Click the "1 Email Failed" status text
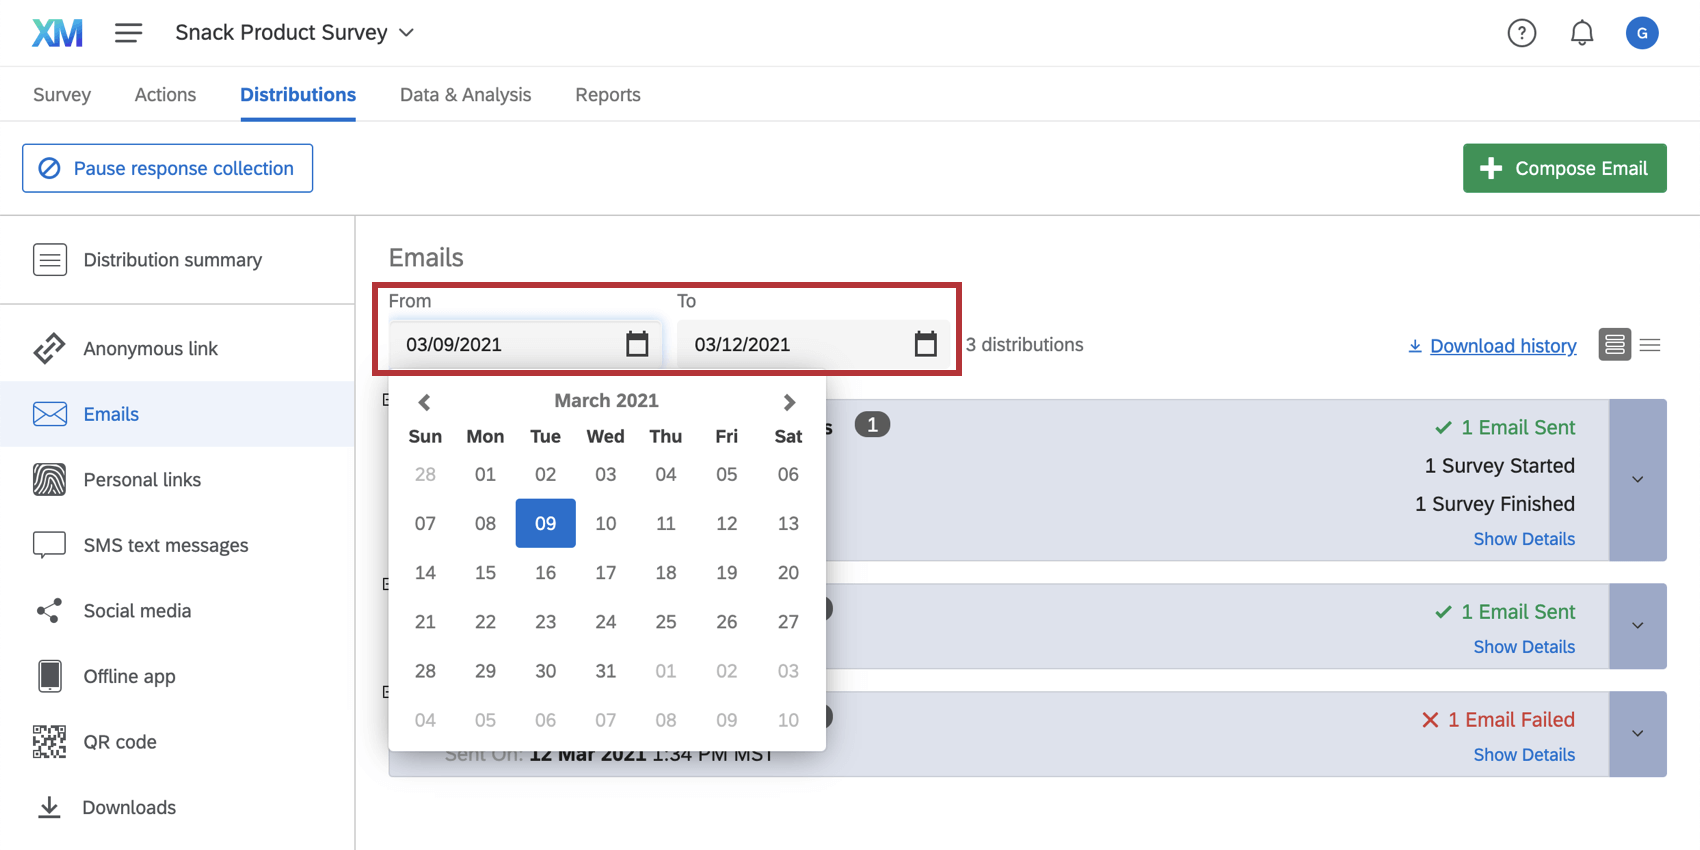This screenshot has width=1700, height=850. click(1511, 720)
